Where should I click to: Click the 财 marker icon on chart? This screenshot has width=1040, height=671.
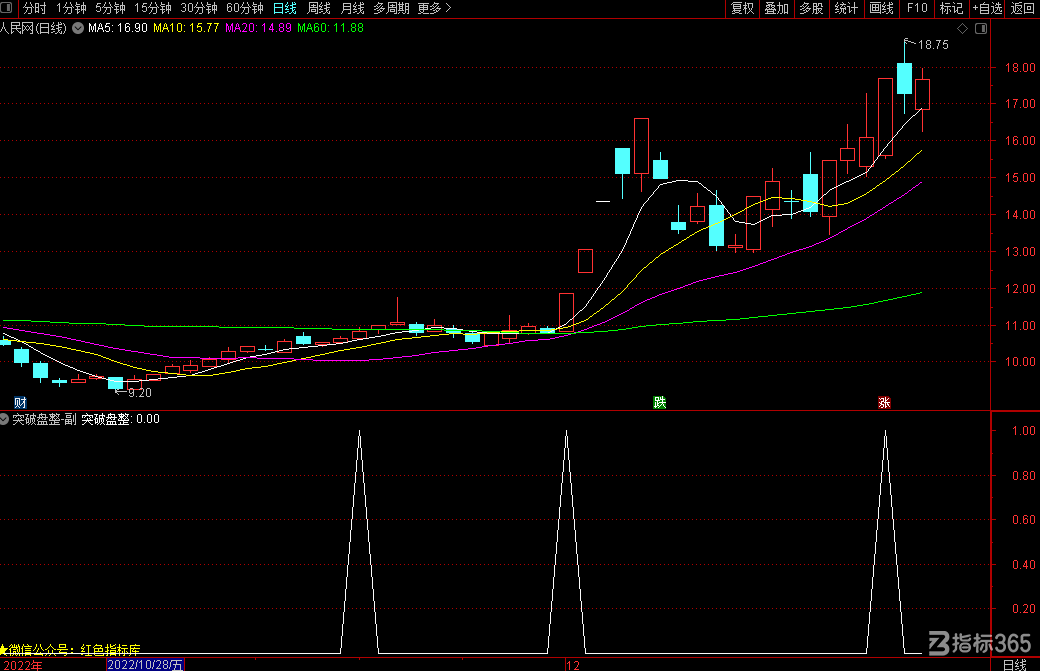[x=21, y=402]
